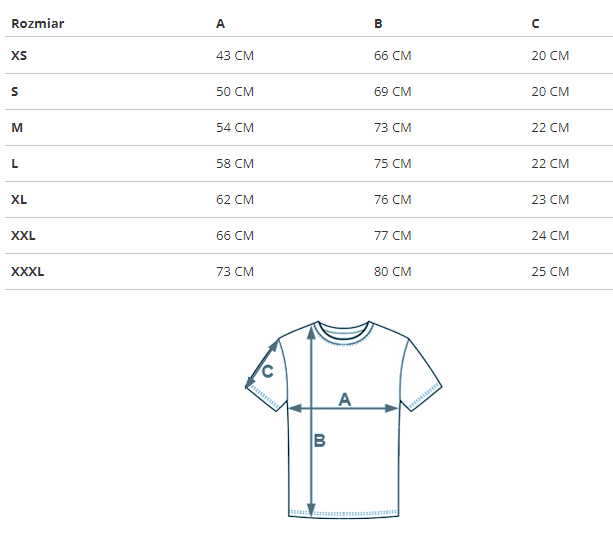Click the shirt collar in the diagram

click(343, 332)
